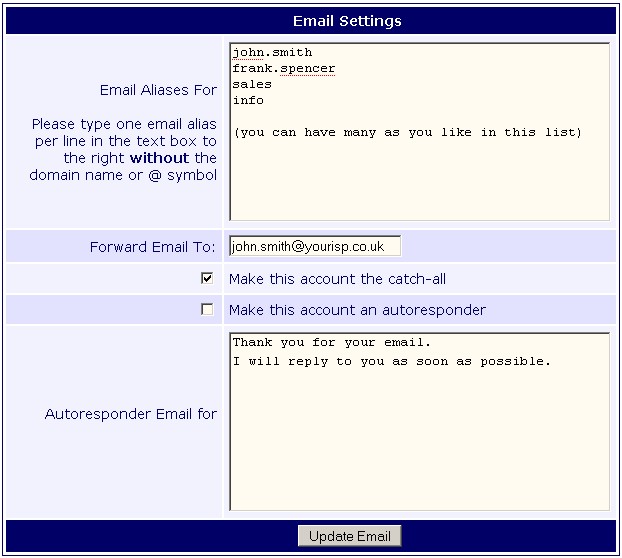Screen dimensions: 622x558
Task: Click the 'Email Aliases For' label
Action: pyautogui.click(x=158, y=90)
